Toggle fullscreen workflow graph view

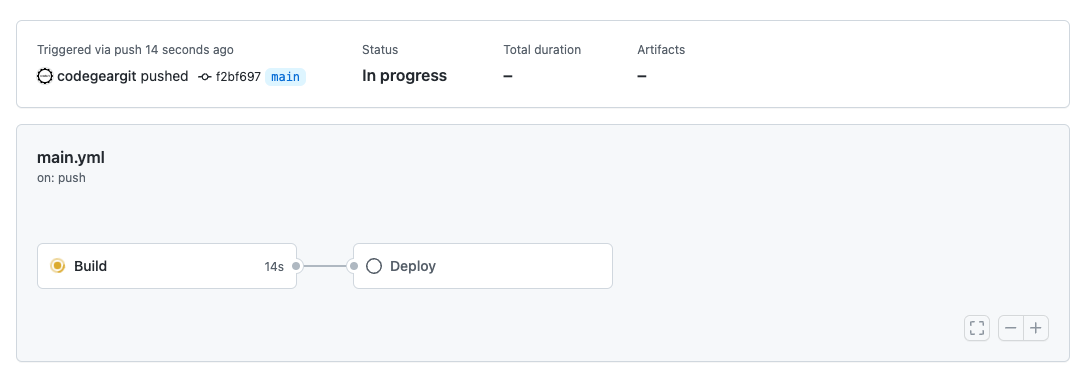coord(977,328)
